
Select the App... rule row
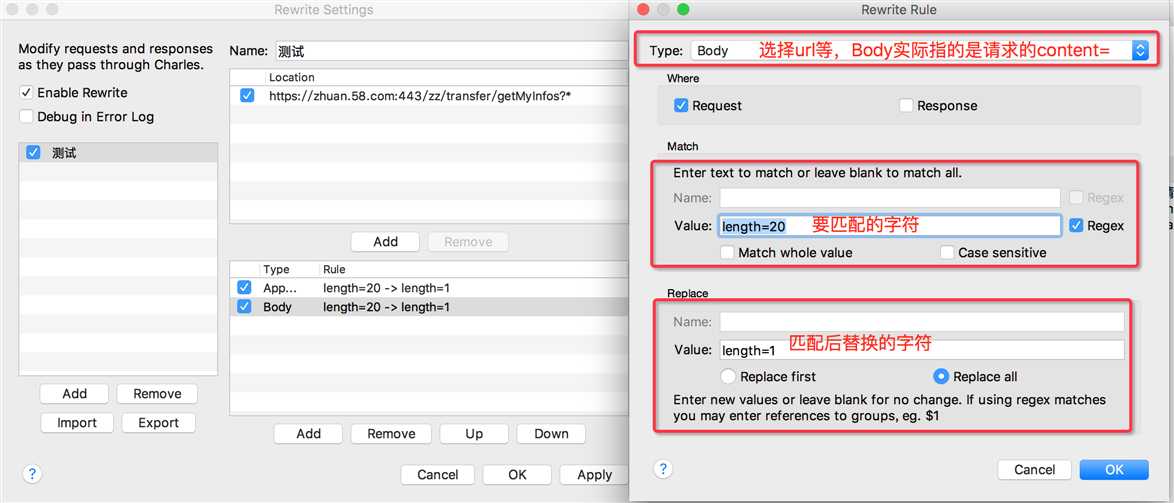pyautogui.click(x=429, y=287)
